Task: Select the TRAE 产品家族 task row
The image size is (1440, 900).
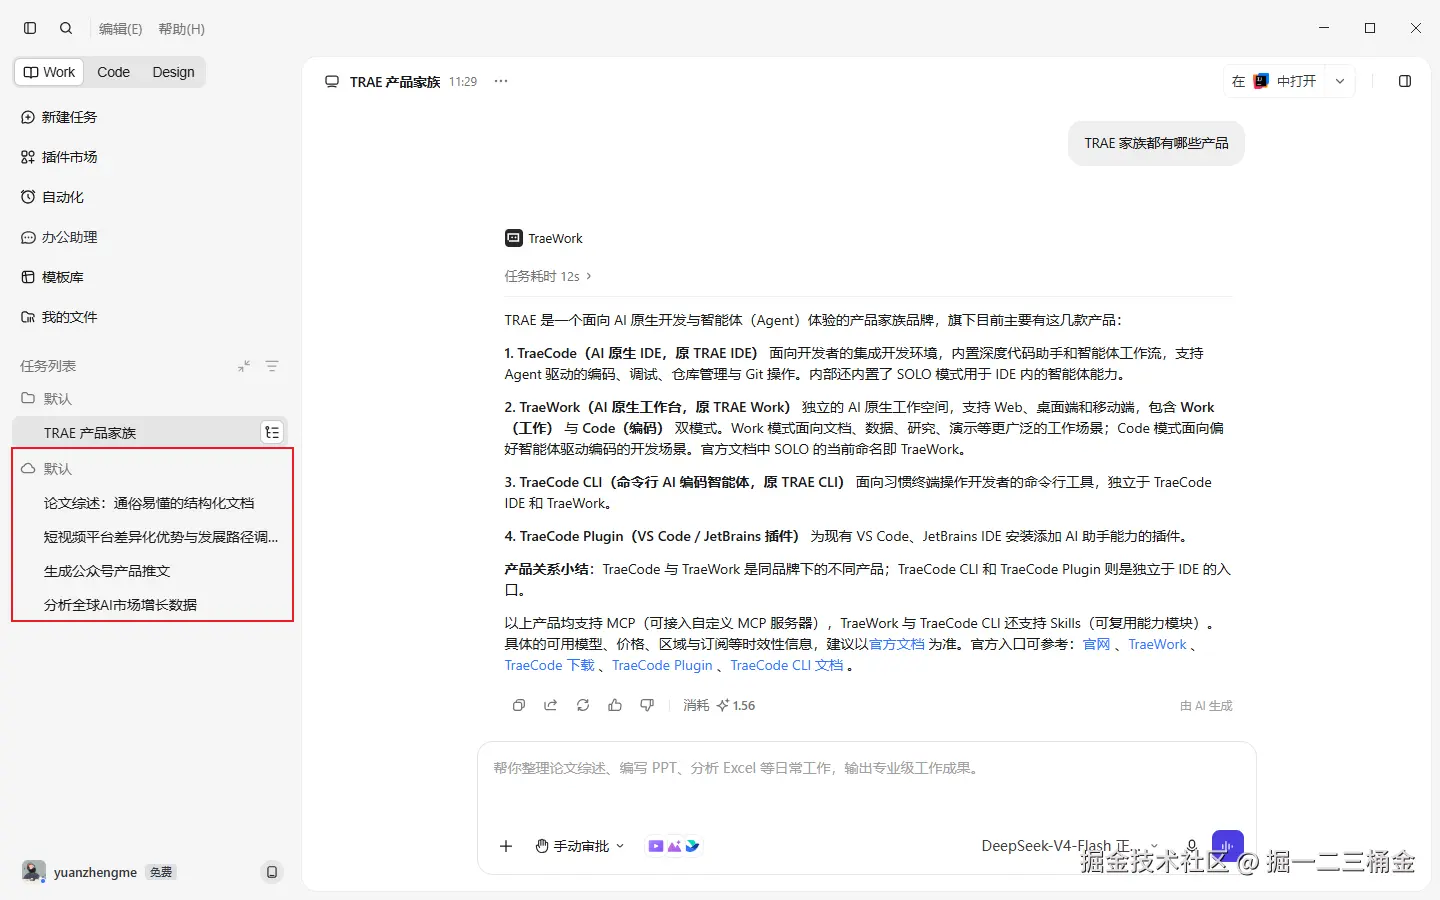Action: pos(150,432)
